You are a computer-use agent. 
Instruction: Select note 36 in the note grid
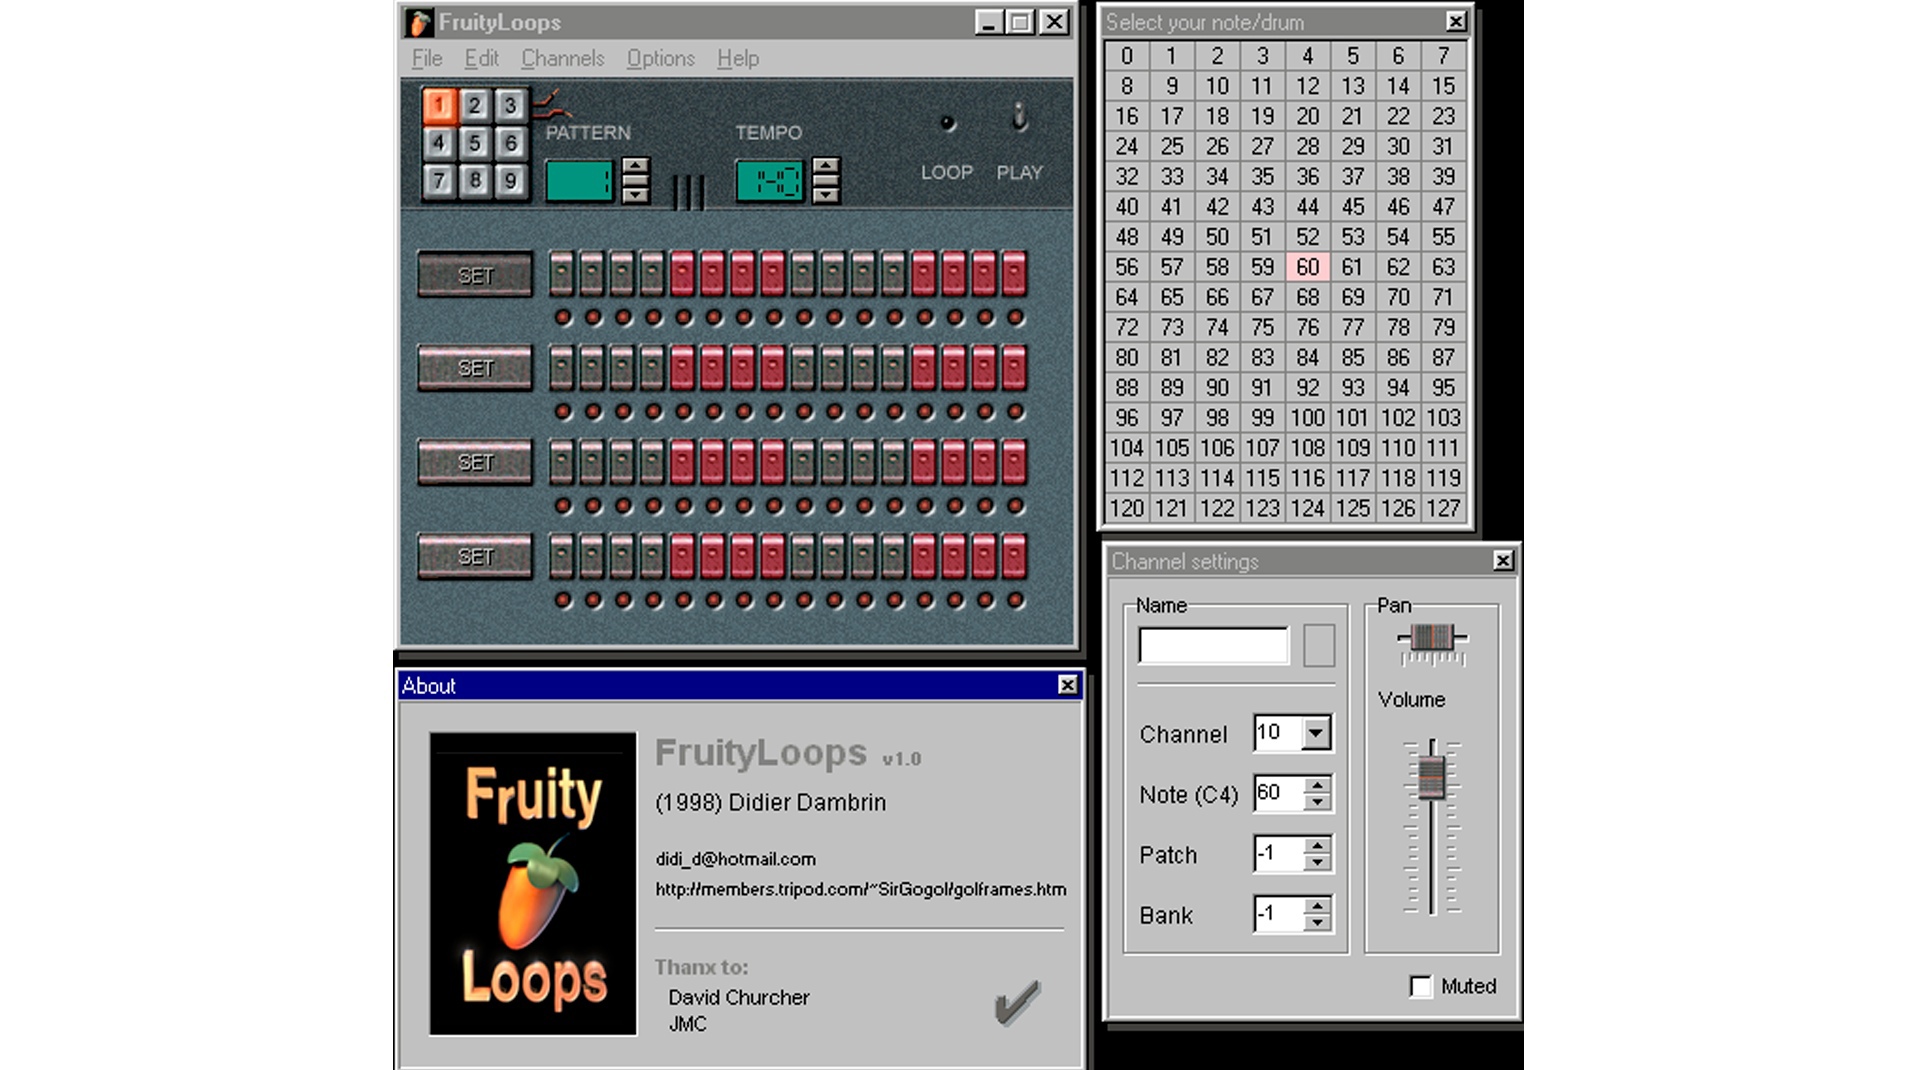click(1307, 177)
